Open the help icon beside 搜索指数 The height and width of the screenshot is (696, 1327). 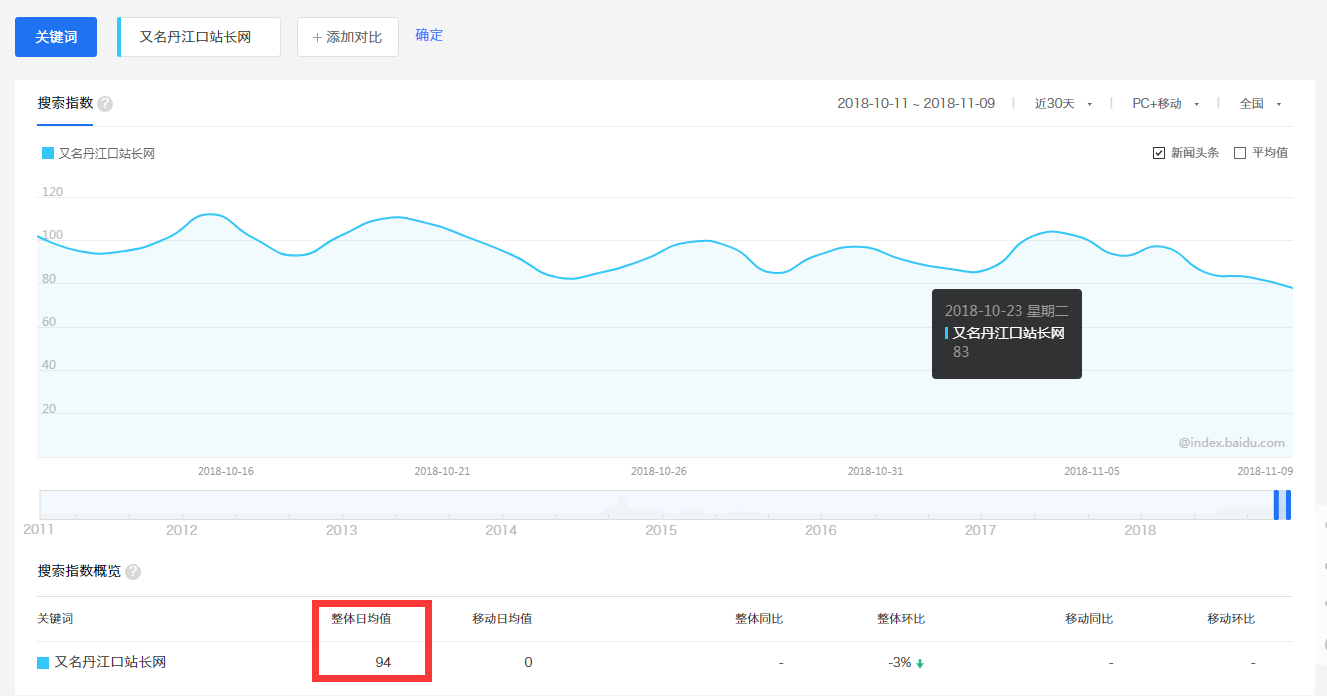105,104
